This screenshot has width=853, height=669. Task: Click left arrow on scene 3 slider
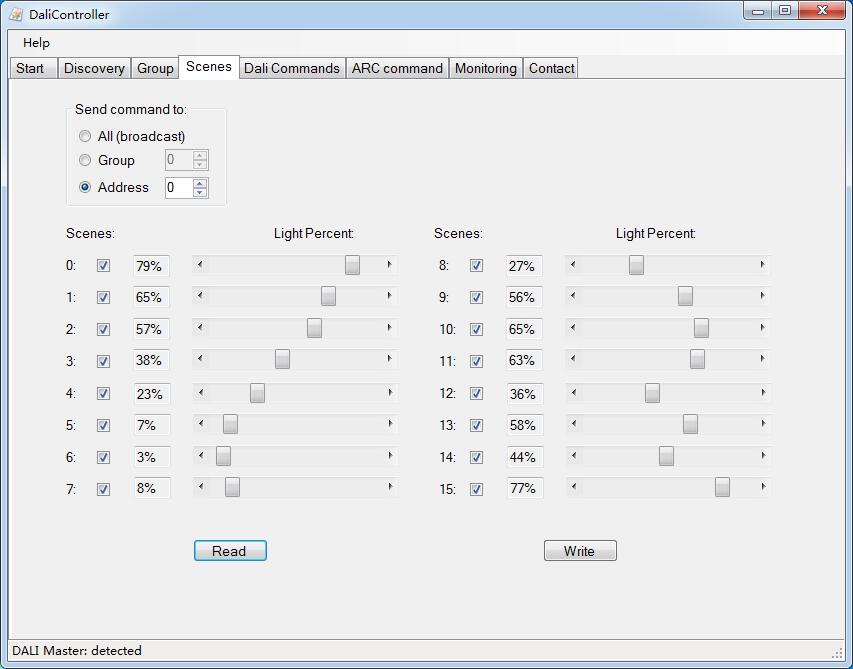pyautogui.click(x=201, y=360)
